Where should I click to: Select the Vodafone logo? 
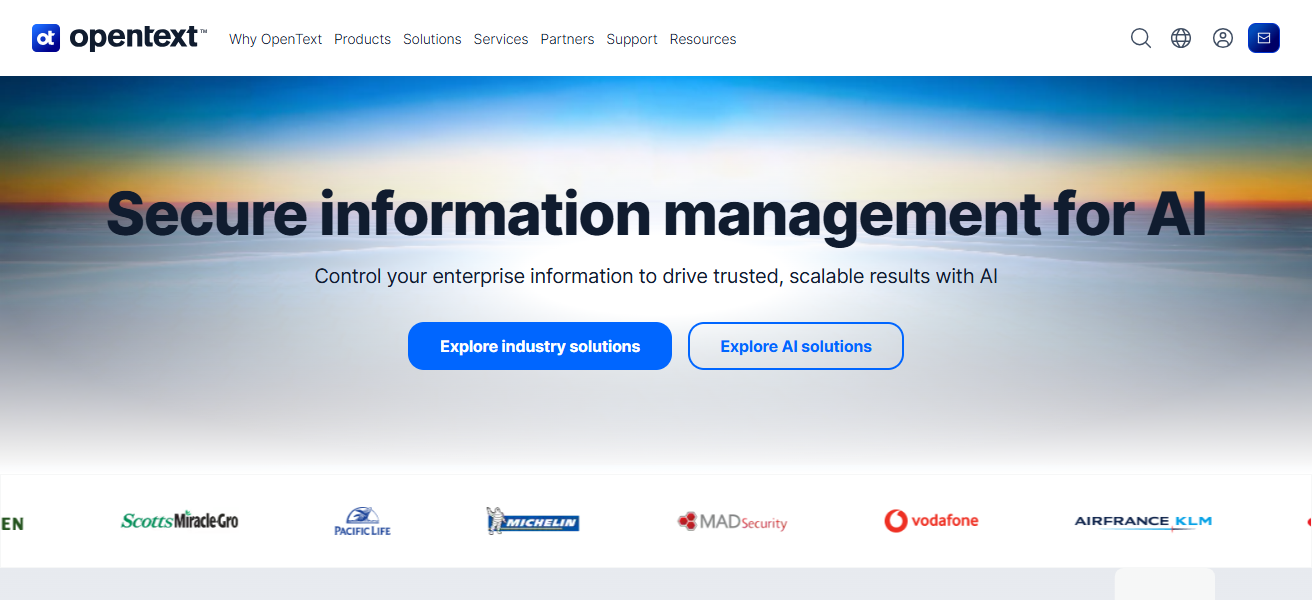tap(931, 520)
